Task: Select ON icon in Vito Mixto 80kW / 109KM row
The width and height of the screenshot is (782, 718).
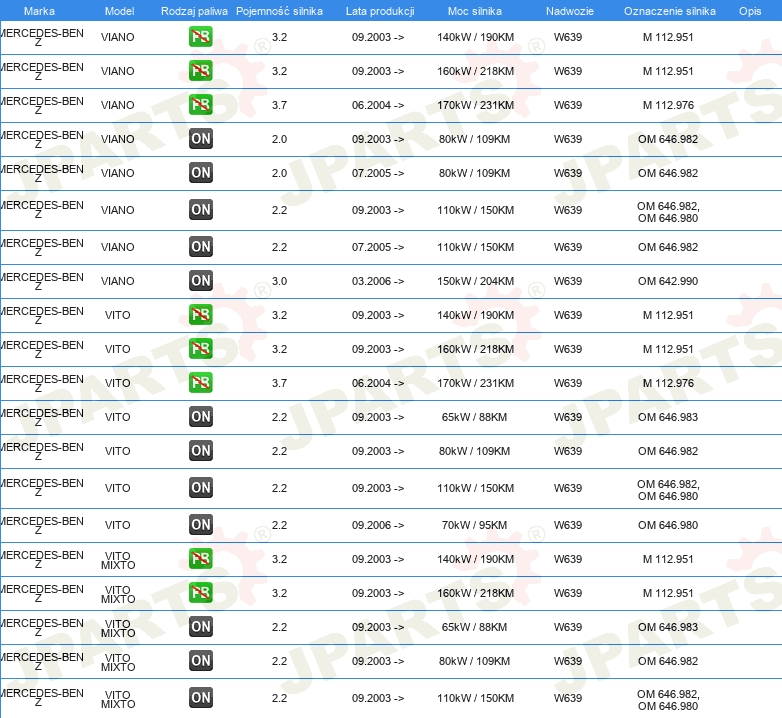Action: click(200, 661)
